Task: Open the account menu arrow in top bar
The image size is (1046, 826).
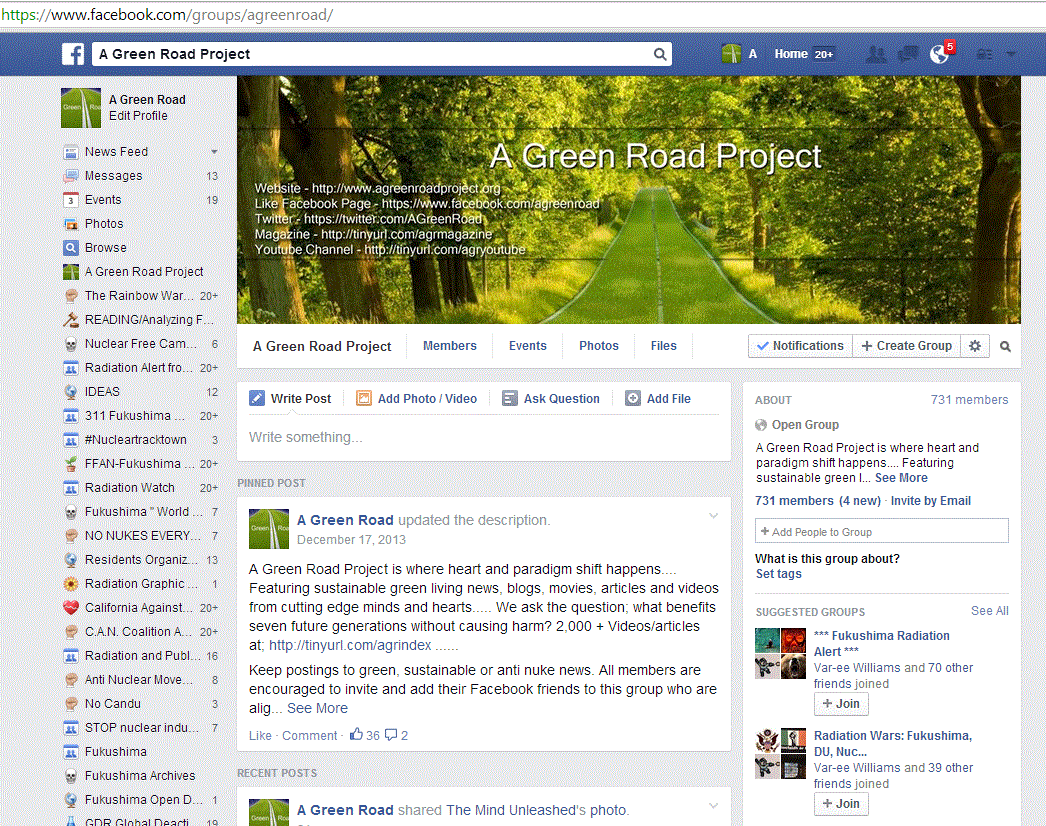Action: point(1011,54)
